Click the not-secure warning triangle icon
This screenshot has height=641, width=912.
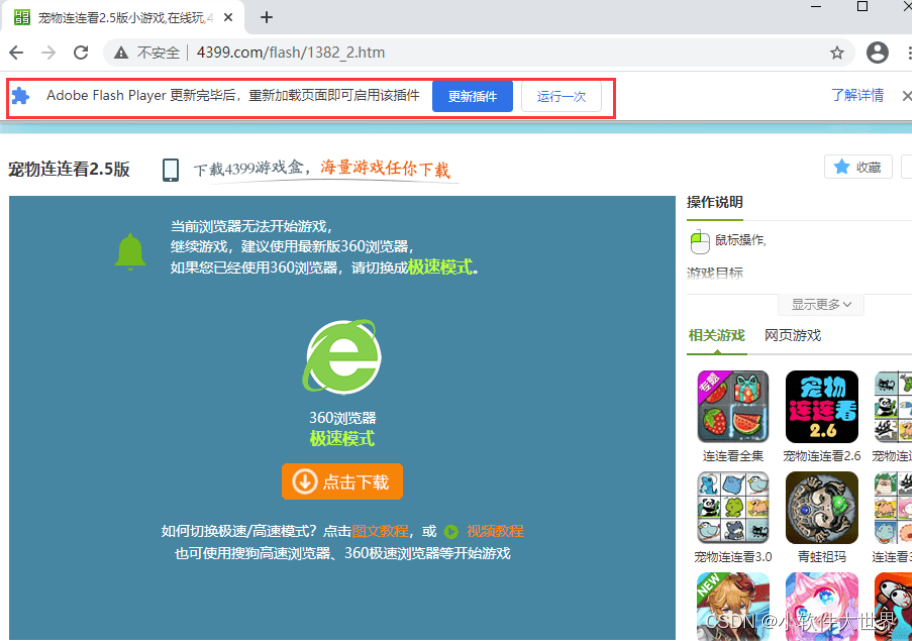121,53
